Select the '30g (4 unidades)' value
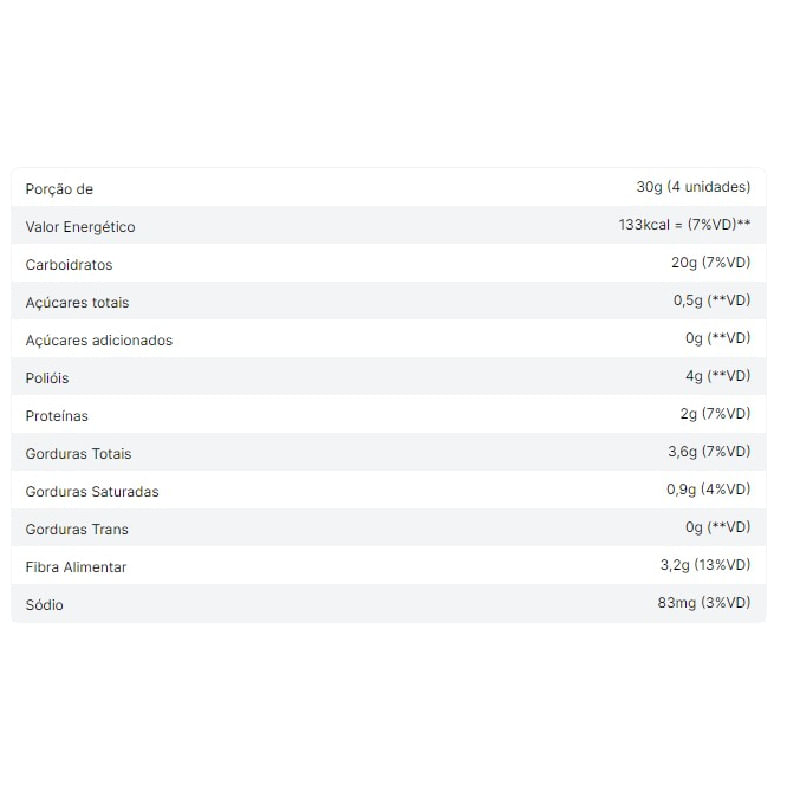The width and height of the screenshot is (800, 800). [693, 187]
